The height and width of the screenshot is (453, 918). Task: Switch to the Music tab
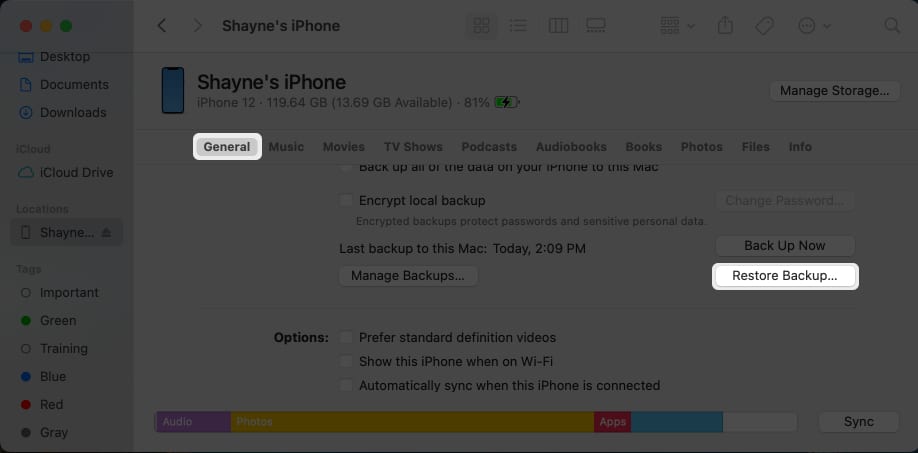pos(286,147)
